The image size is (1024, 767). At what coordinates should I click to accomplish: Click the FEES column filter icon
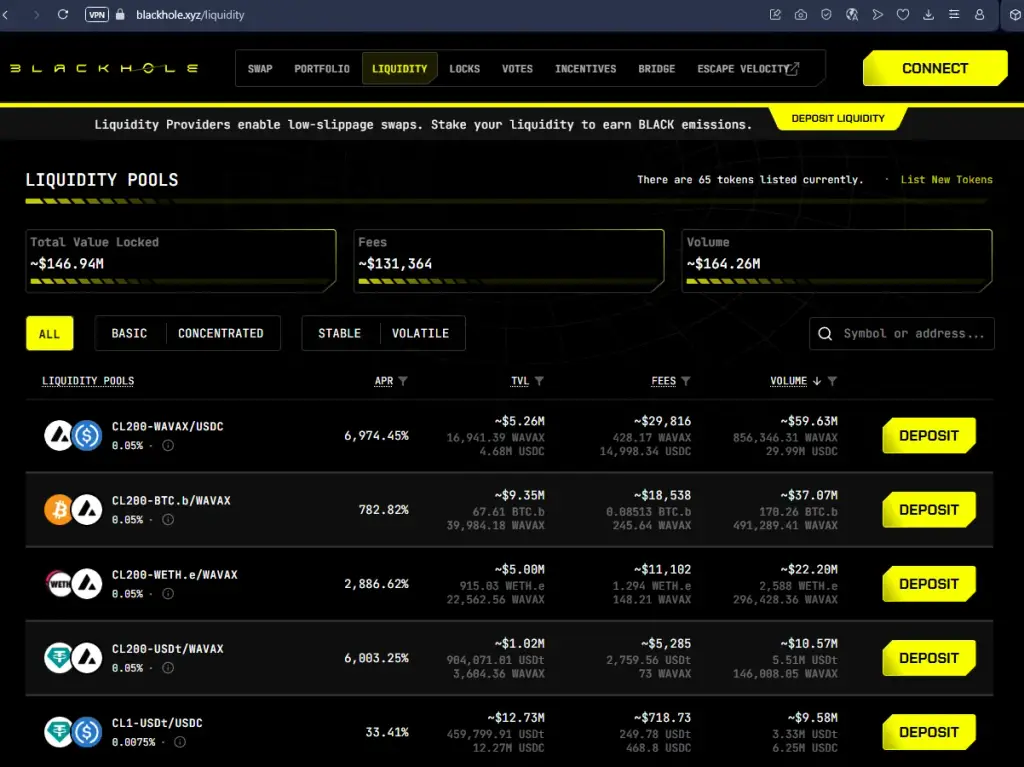(x=686, y=381)
